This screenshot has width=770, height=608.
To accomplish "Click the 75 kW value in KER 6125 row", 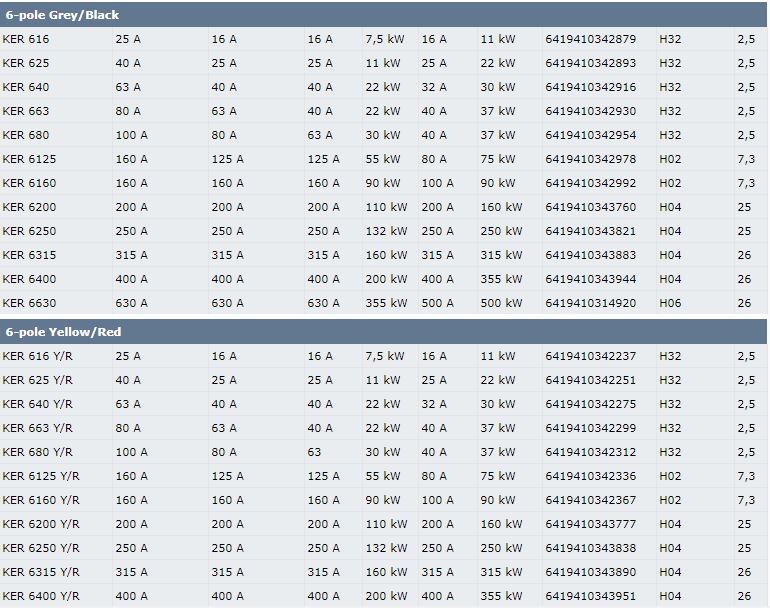I will pyautogui.click(x=497, y=159).
